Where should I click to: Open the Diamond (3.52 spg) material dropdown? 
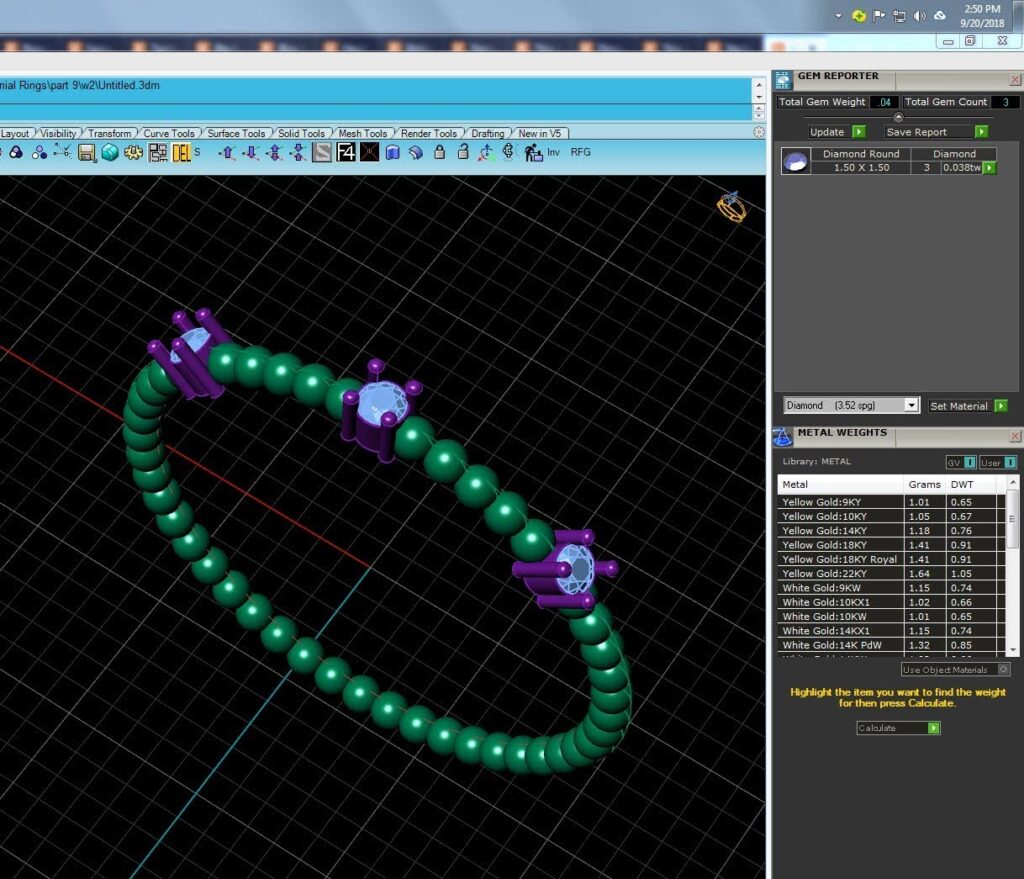pyautogui.click(x=851, y=406)
